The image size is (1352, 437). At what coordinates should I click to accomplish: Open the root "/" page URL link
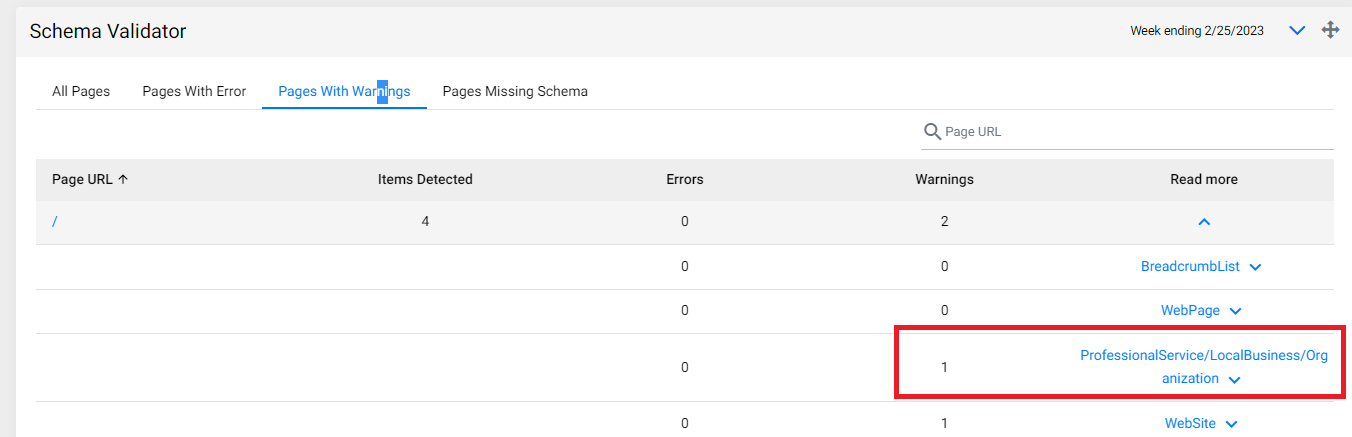(54, 222)
